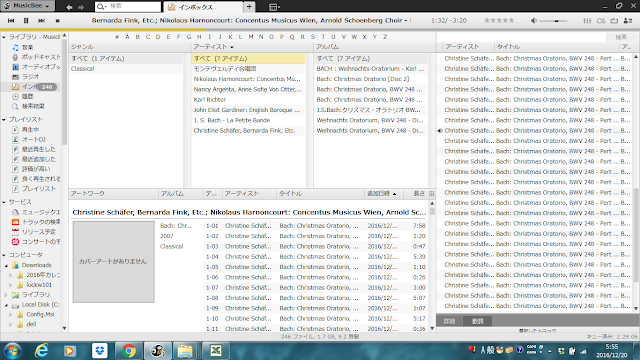This screenshot has height=360, width=640.
Task: Expand the lockw101 folder
Action: (11, 285)
